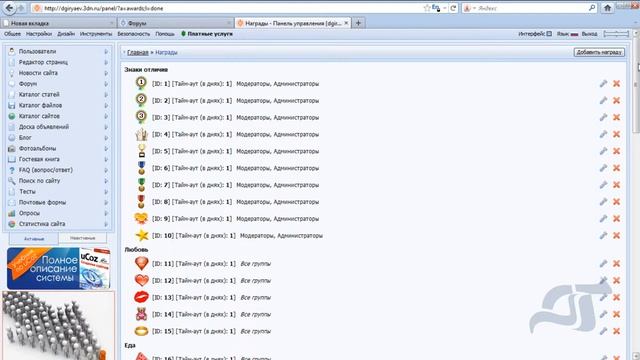
Task: Select the Неактивные modules tab
Action: point(82,238)
